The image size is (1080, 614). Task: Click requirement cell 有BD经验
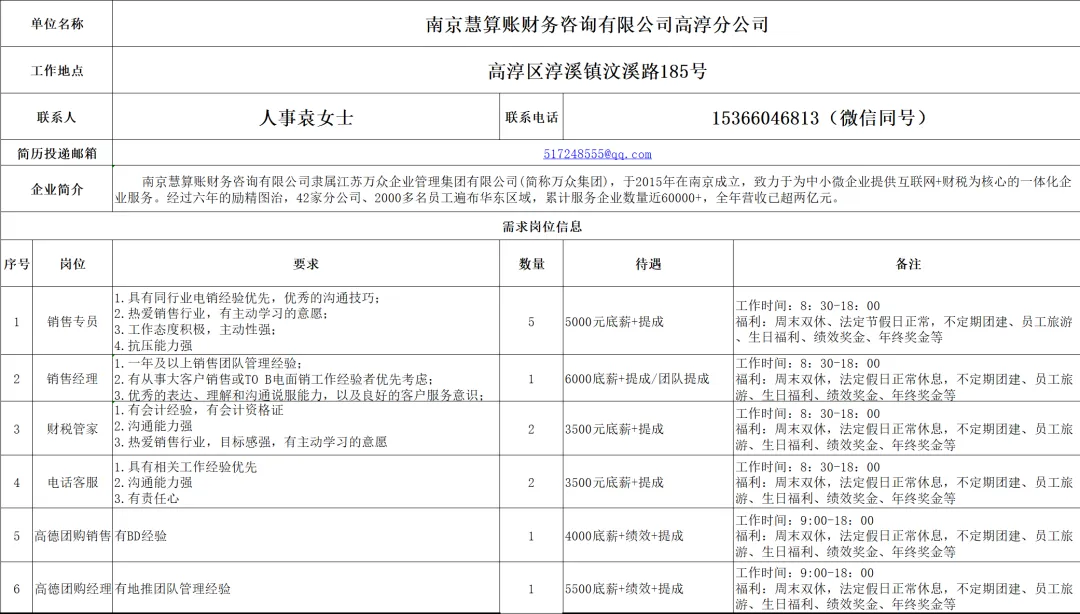pyautogui.click(x=306, y=535)
